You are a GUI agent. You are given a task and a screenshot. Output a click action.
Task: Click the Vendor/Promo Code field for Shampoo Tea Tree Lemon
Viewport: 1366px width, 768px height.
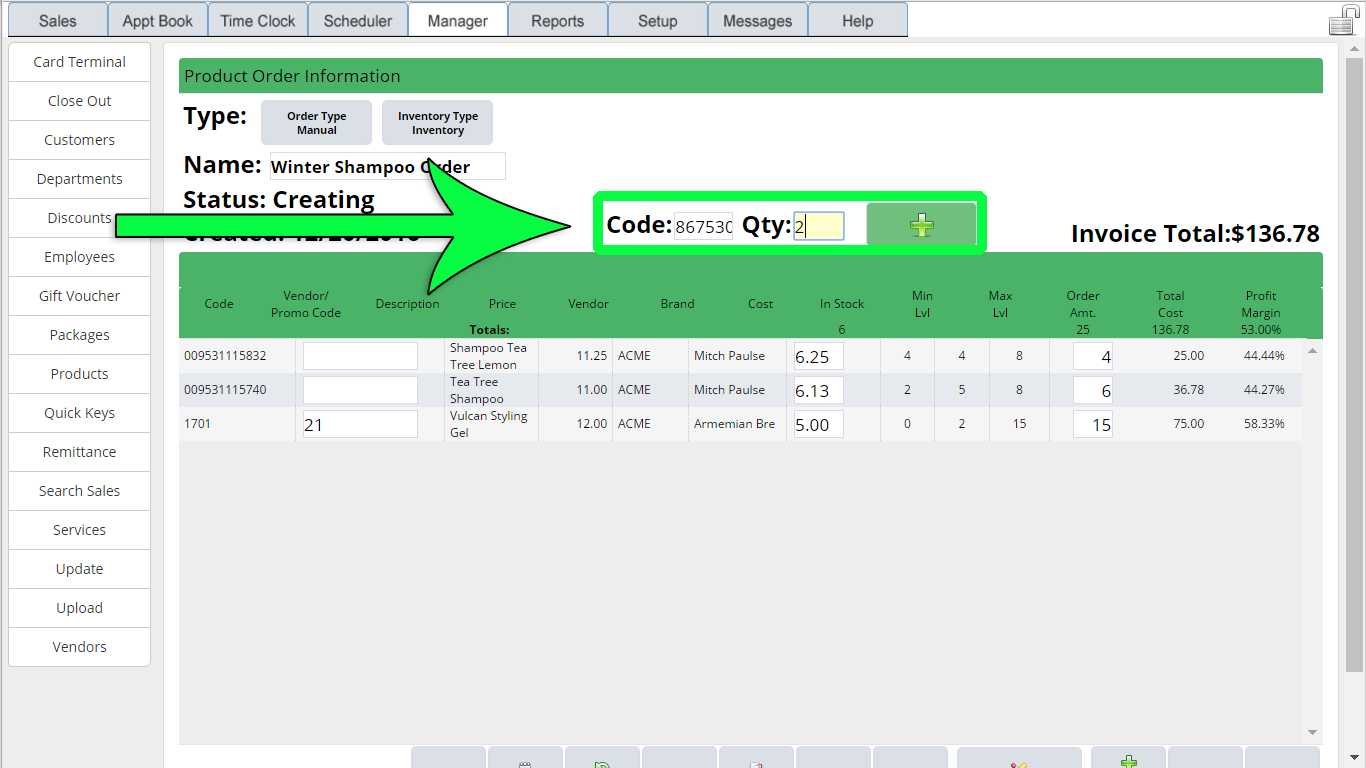coord(360,356)
